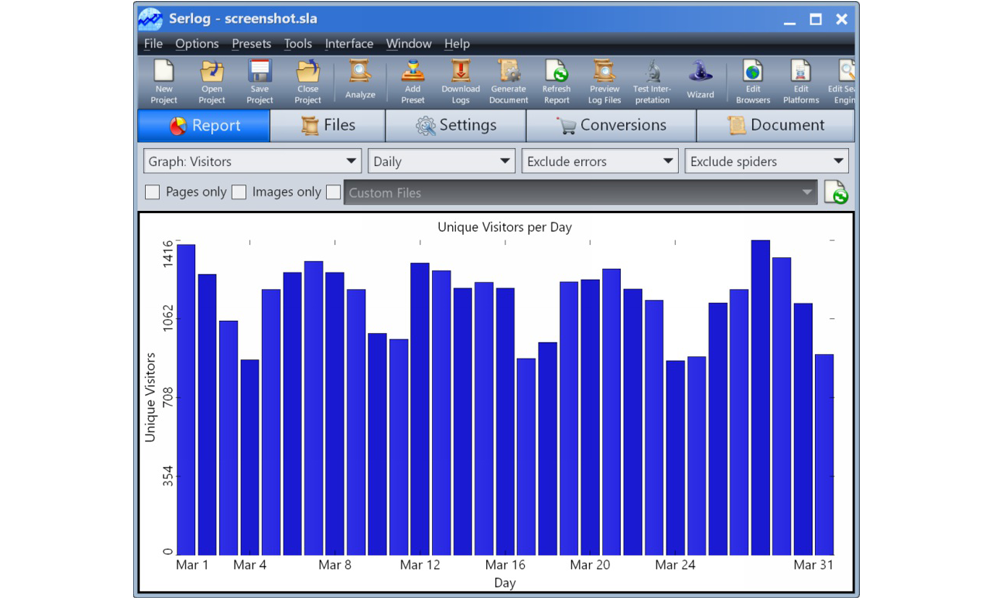Expand the Exclude spiders dropdown

pyautogui.click(x=766, y=161)
